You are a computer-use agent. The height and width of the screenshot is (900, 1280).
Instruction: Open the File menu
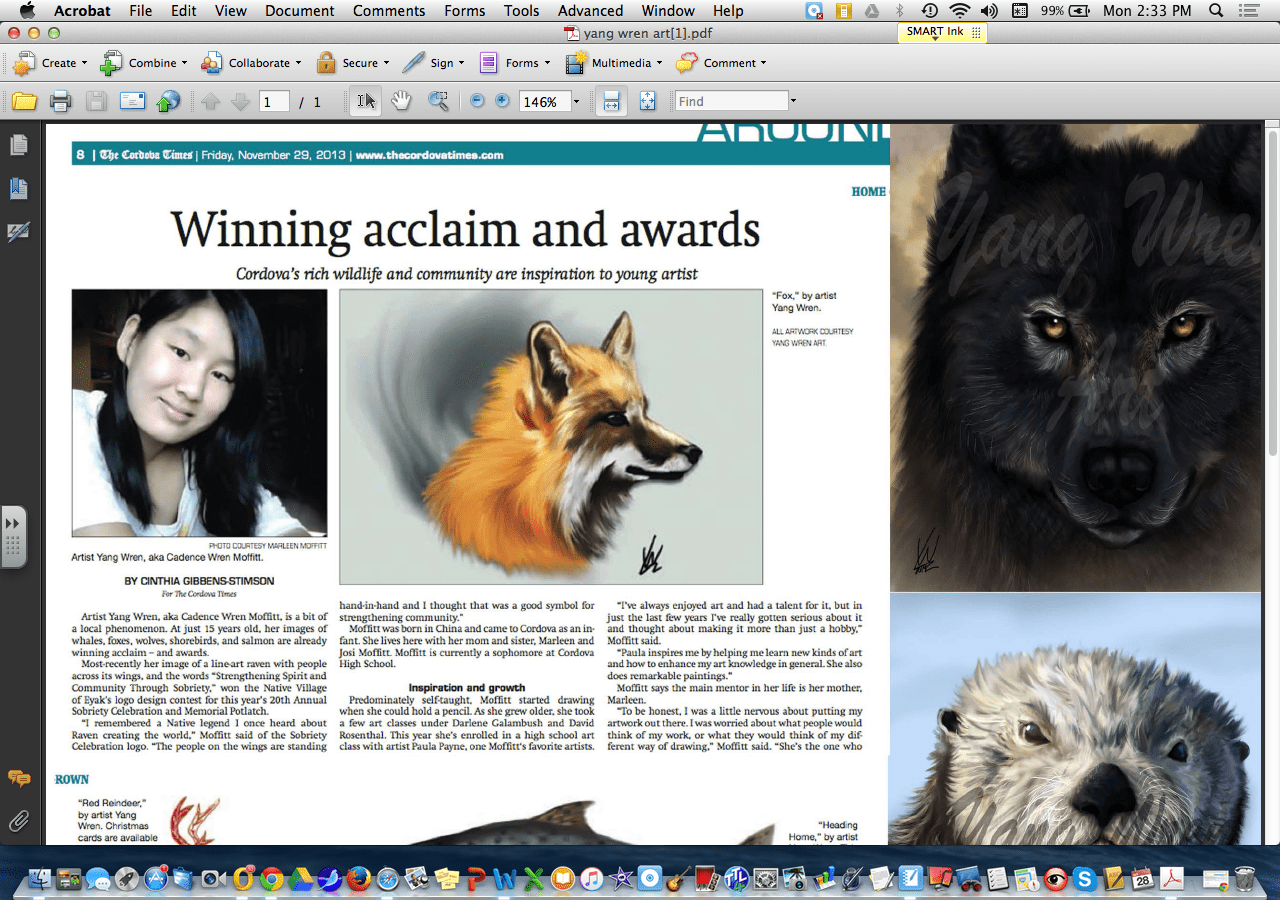click(x=141, y=11)
